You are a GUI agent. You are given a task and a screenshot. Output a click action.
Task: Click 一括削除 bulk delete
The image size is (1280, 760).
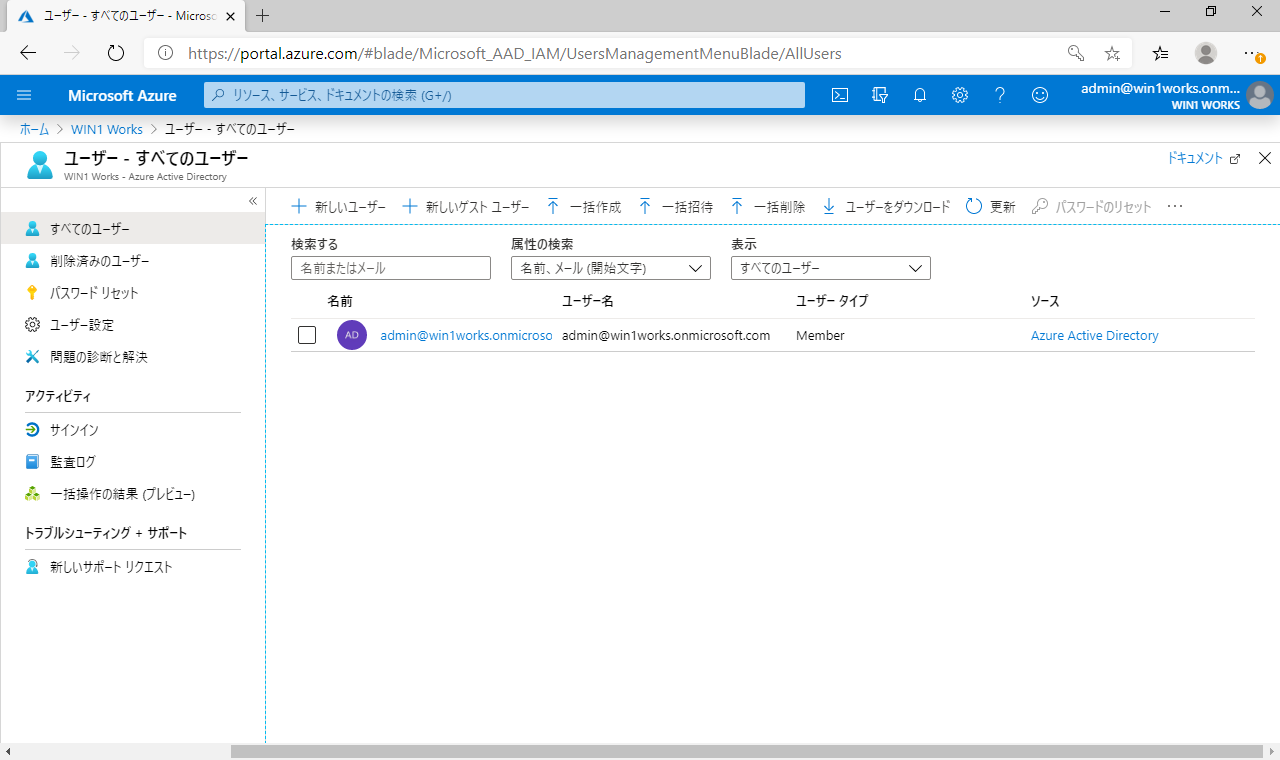768,207
